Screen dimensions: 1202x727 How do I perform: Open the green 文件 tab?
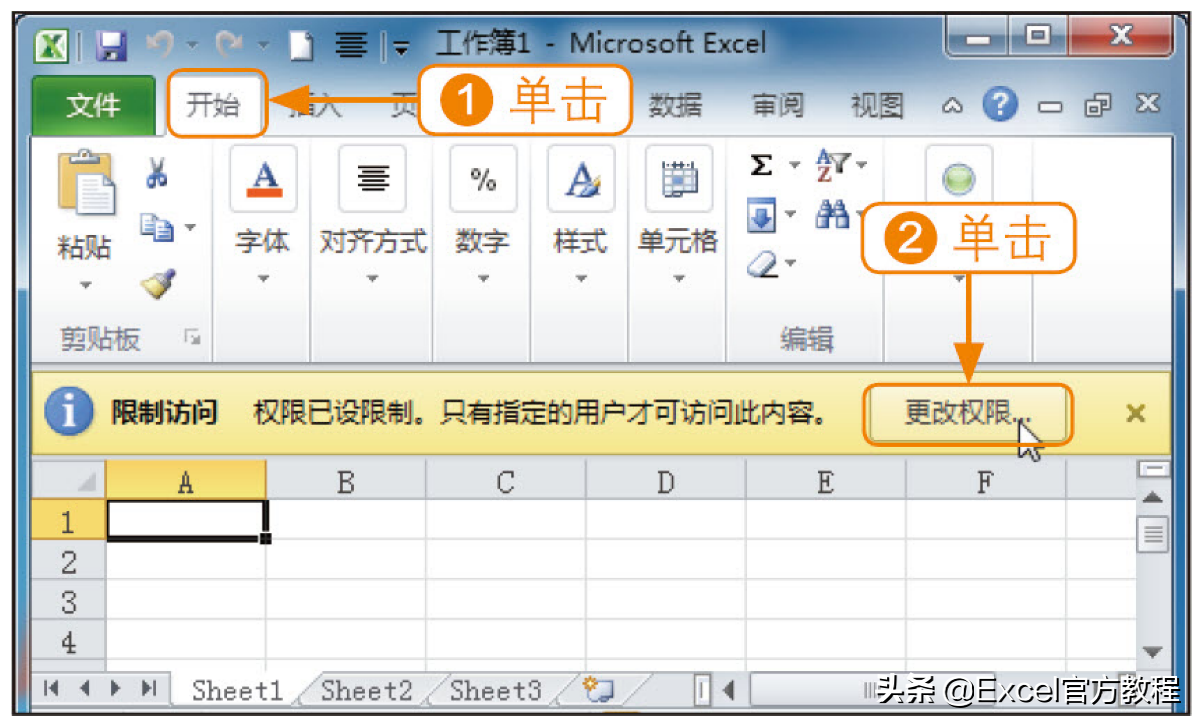[x=94, y=105]
